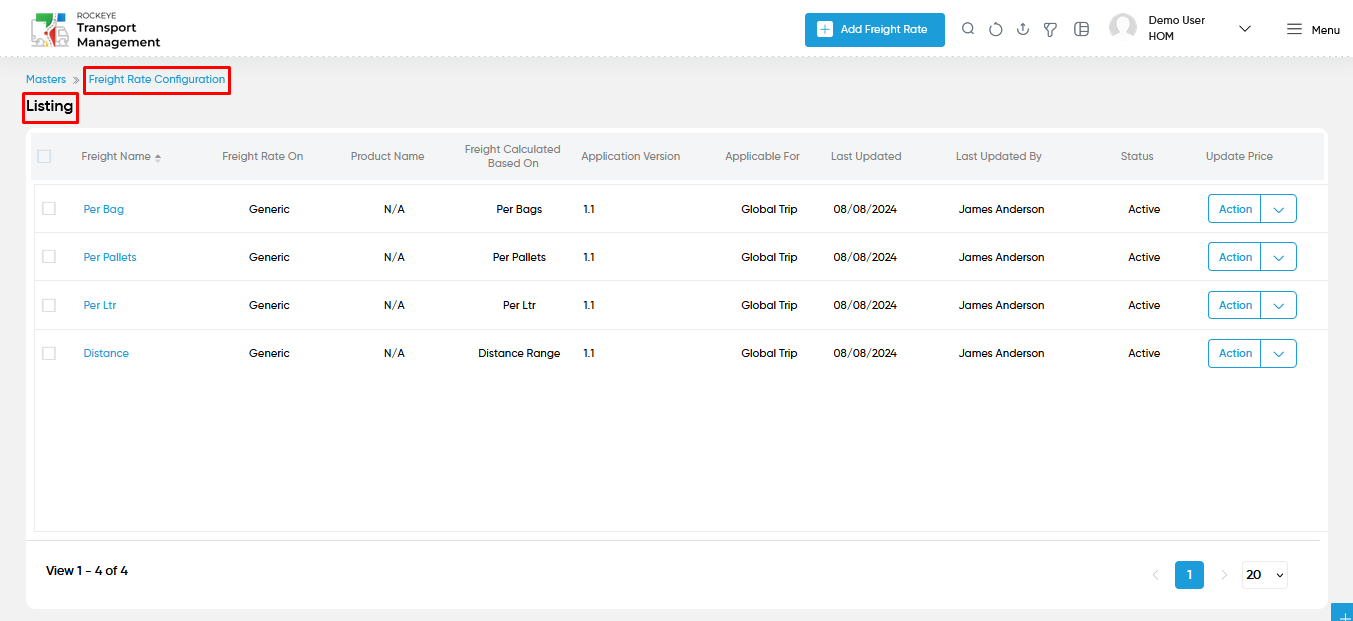Check the select-all header checkbox
This screenshot has width=1353, height=621.
[44, 156]
